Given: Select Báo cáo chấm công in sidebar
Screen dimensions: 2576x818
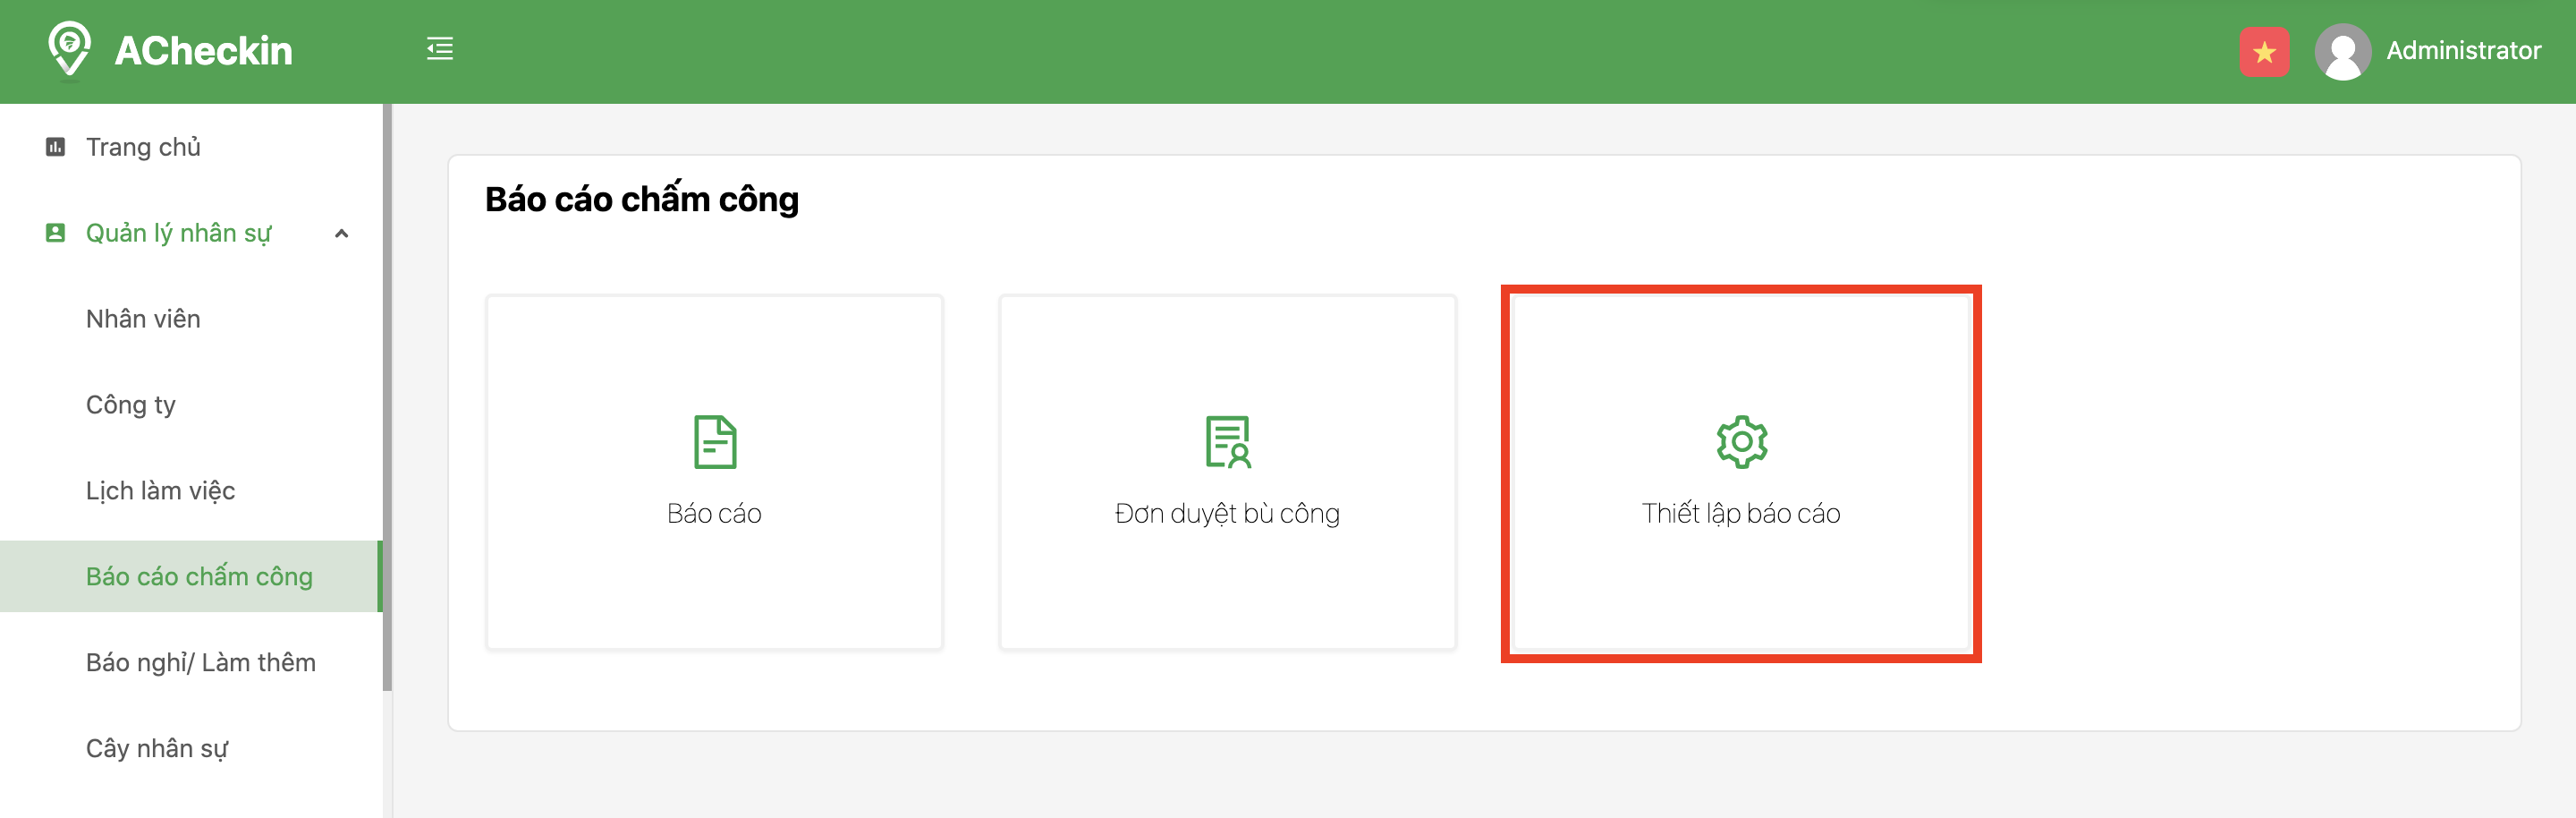Looking at the screenshot, I should click(191, 577).
